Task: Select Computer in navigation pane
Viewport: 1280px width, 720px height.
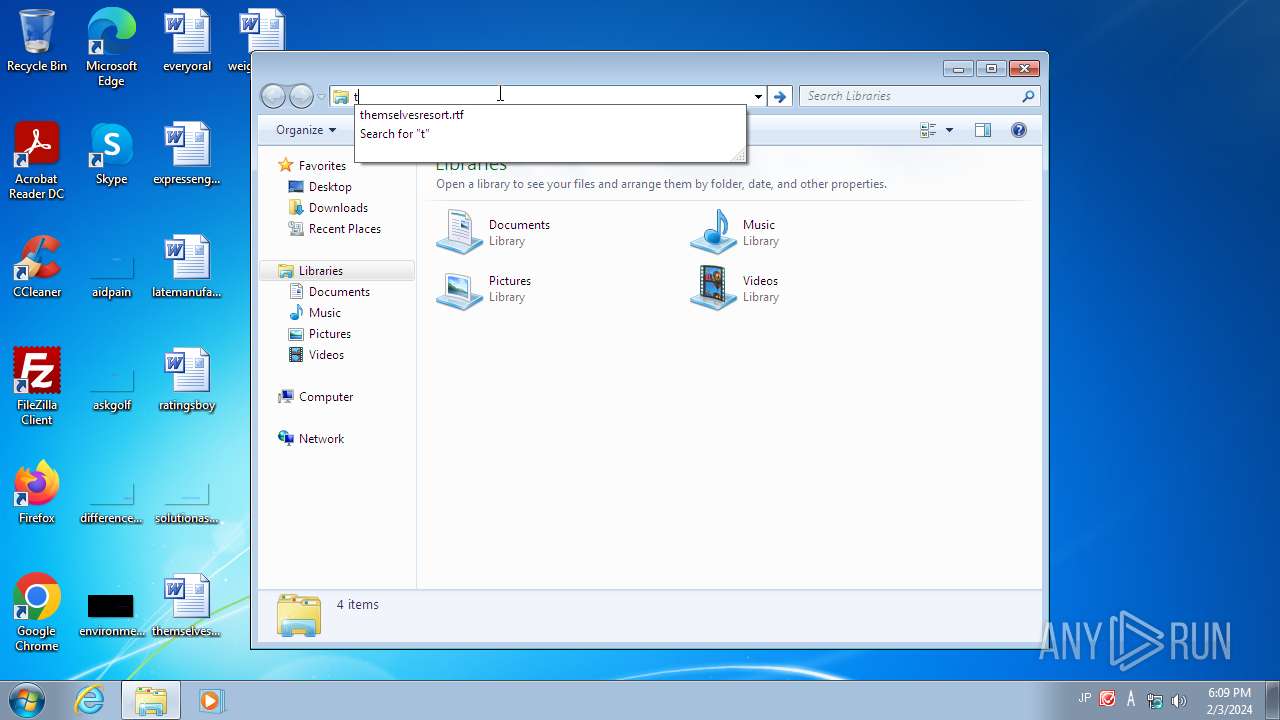Action: point(326,397)
